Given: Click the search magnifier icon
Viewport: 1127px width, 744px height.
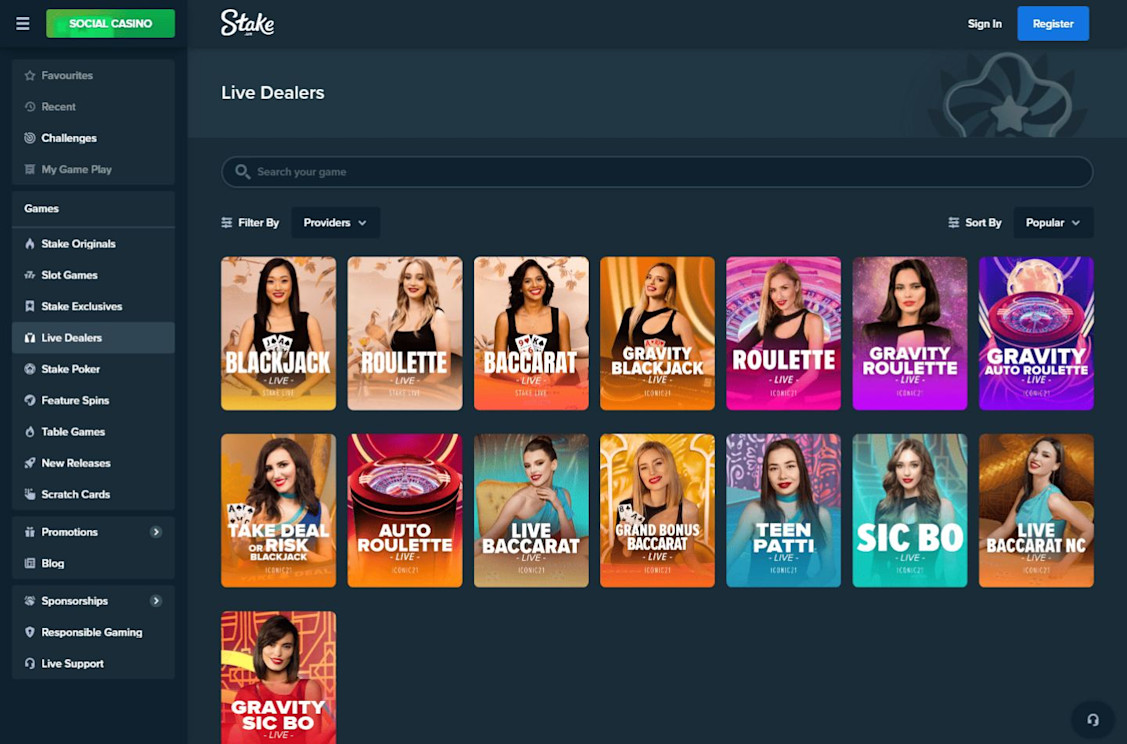Looking at the screenshot, I should [242, 172].
